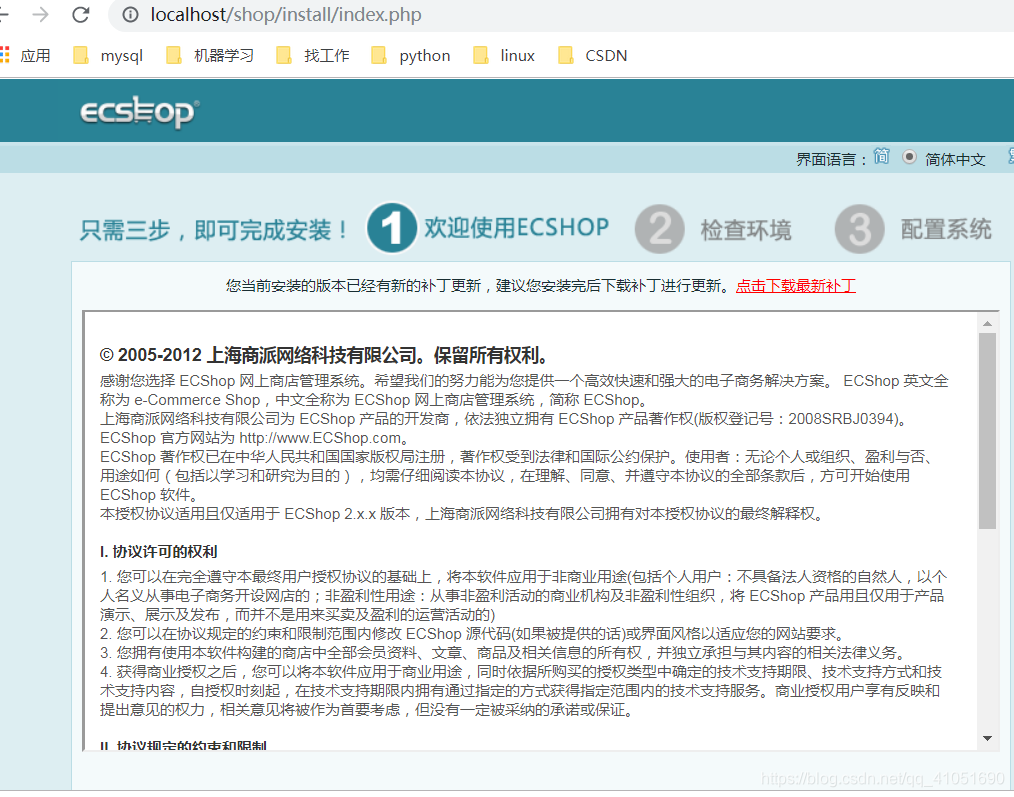Click the step 1 circle icon

coord(392,228)
